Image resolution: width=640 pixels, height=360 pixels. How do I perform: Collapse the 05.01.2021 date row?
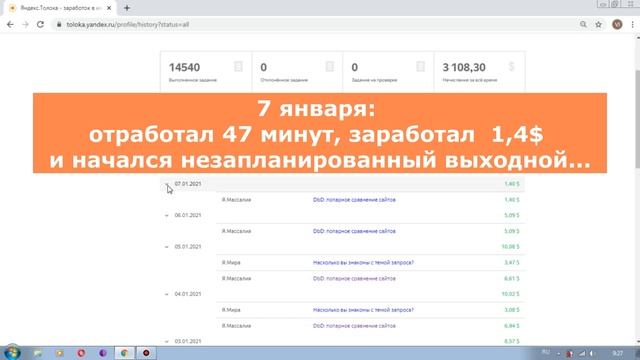[x=167, y=247]
